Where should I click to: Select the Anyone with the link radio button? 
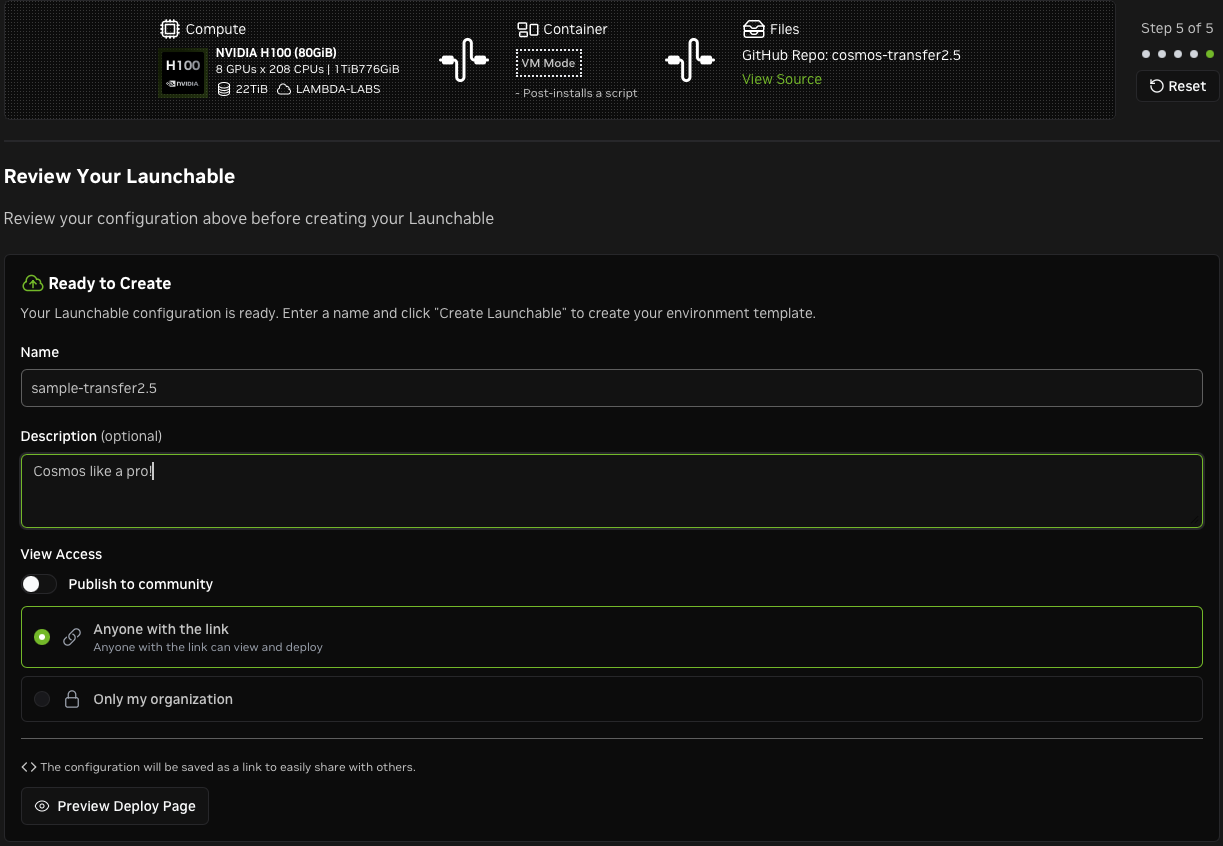(x=42, y=637)
